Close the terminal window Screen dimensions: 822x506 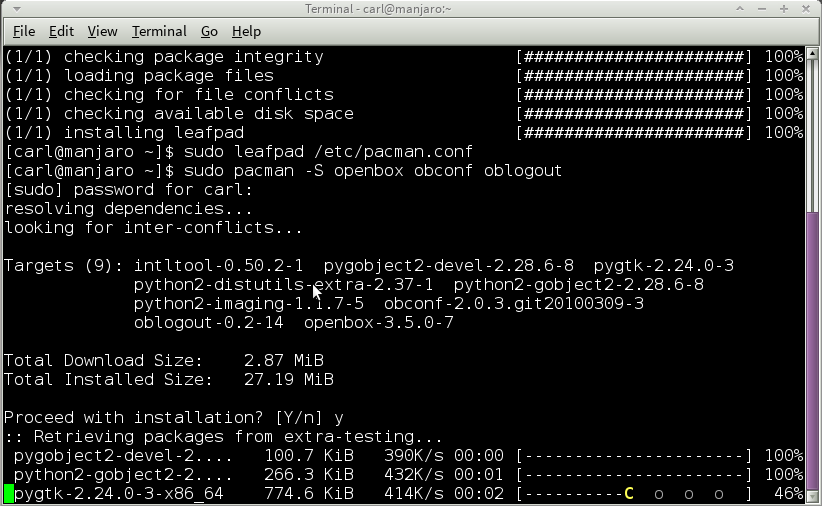[x=807, y=9]
